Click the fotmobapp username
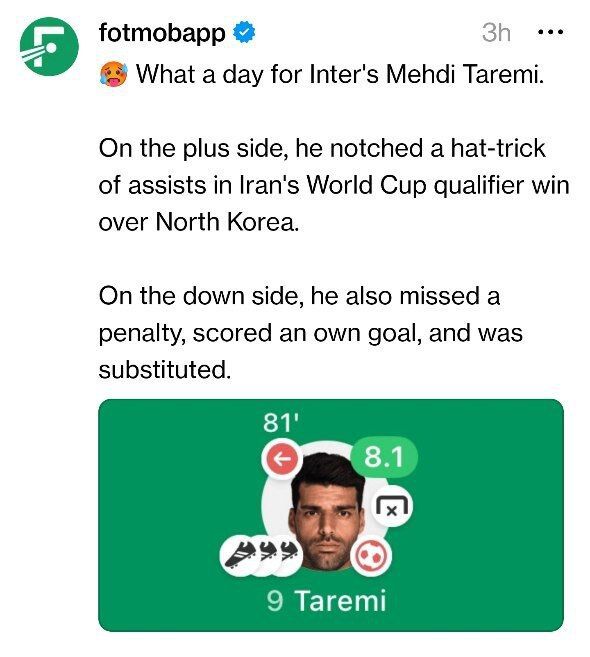Image resolution: width=590 pixels, height=657 pixels. (x=162, y=33)
